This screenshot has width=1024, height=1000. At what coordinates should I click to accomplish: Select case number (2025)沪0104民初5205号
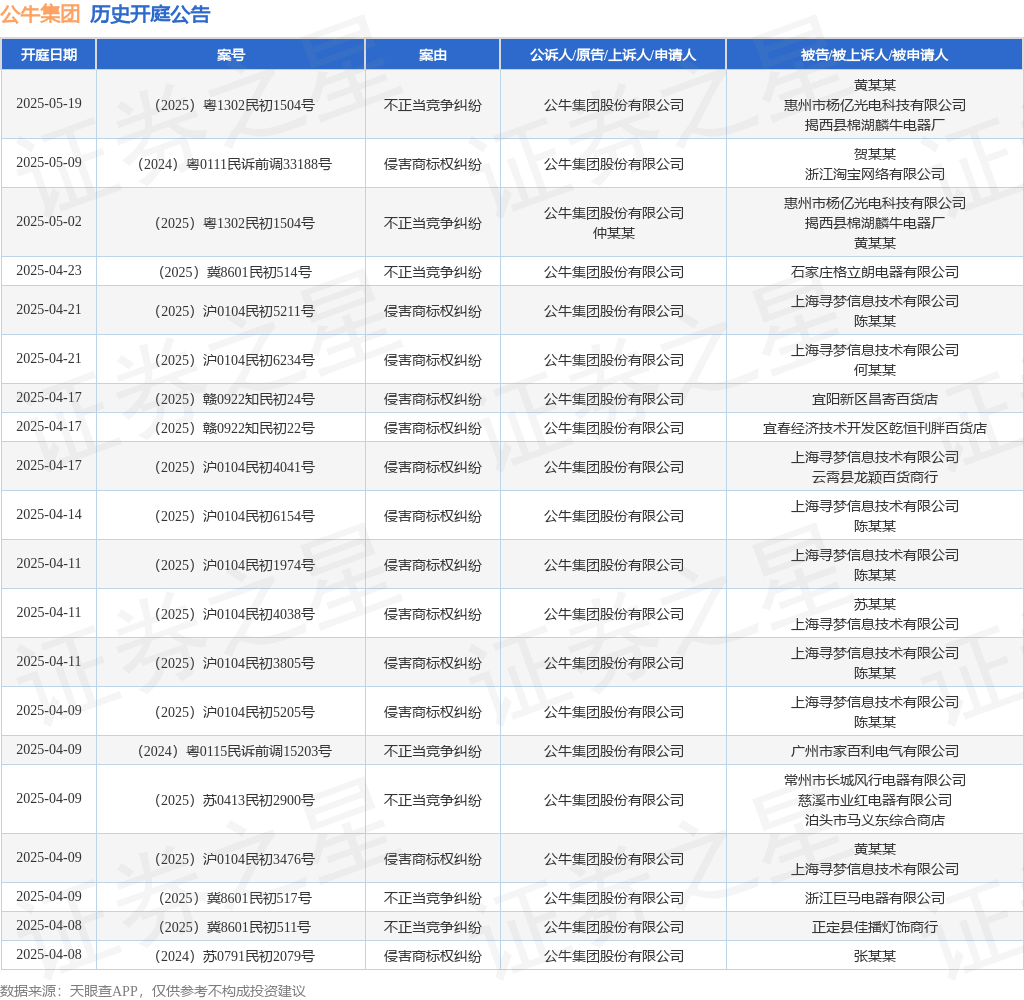(x=234, y=712)
